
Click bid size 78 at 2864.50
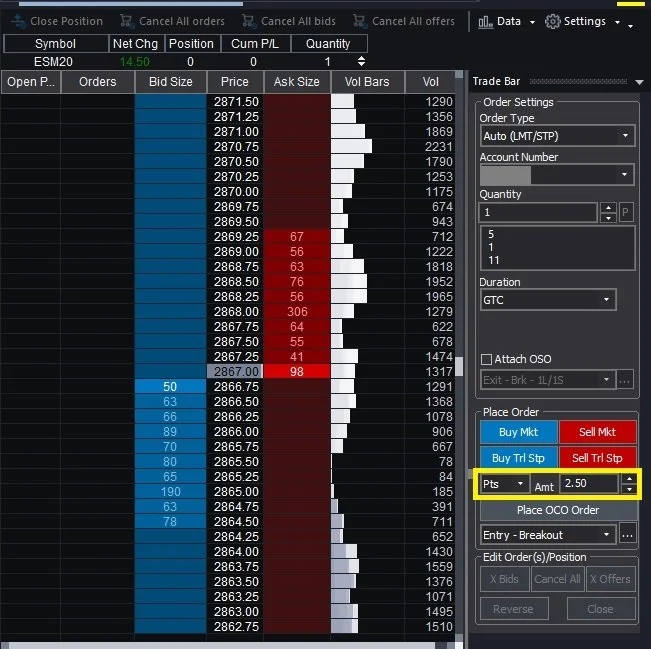pos(170,522)
